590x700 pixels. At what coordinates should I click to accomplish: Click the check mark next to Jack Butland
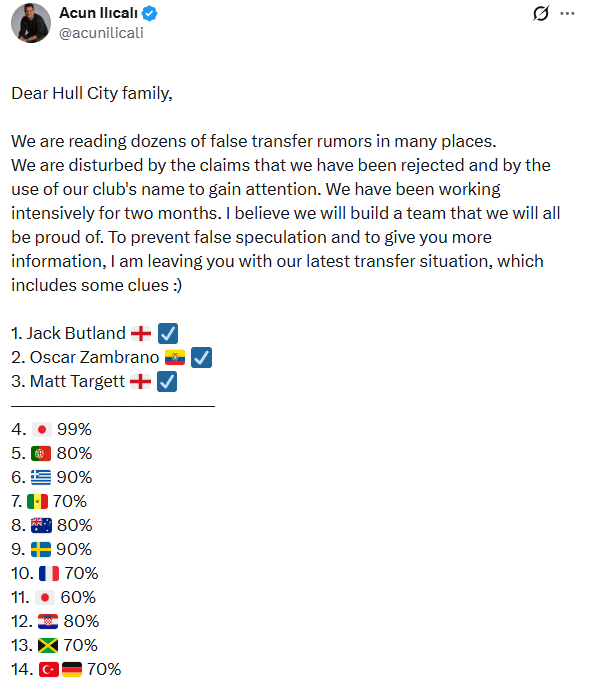pos(168,333)
